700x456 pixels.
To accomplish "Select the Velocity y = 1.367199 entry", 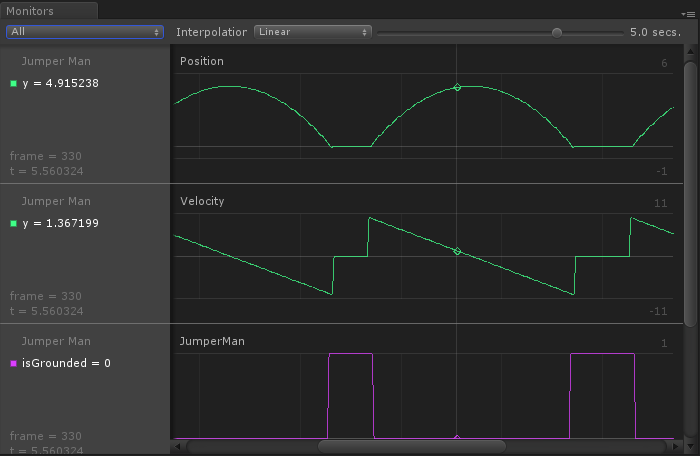I will [60, 223].
